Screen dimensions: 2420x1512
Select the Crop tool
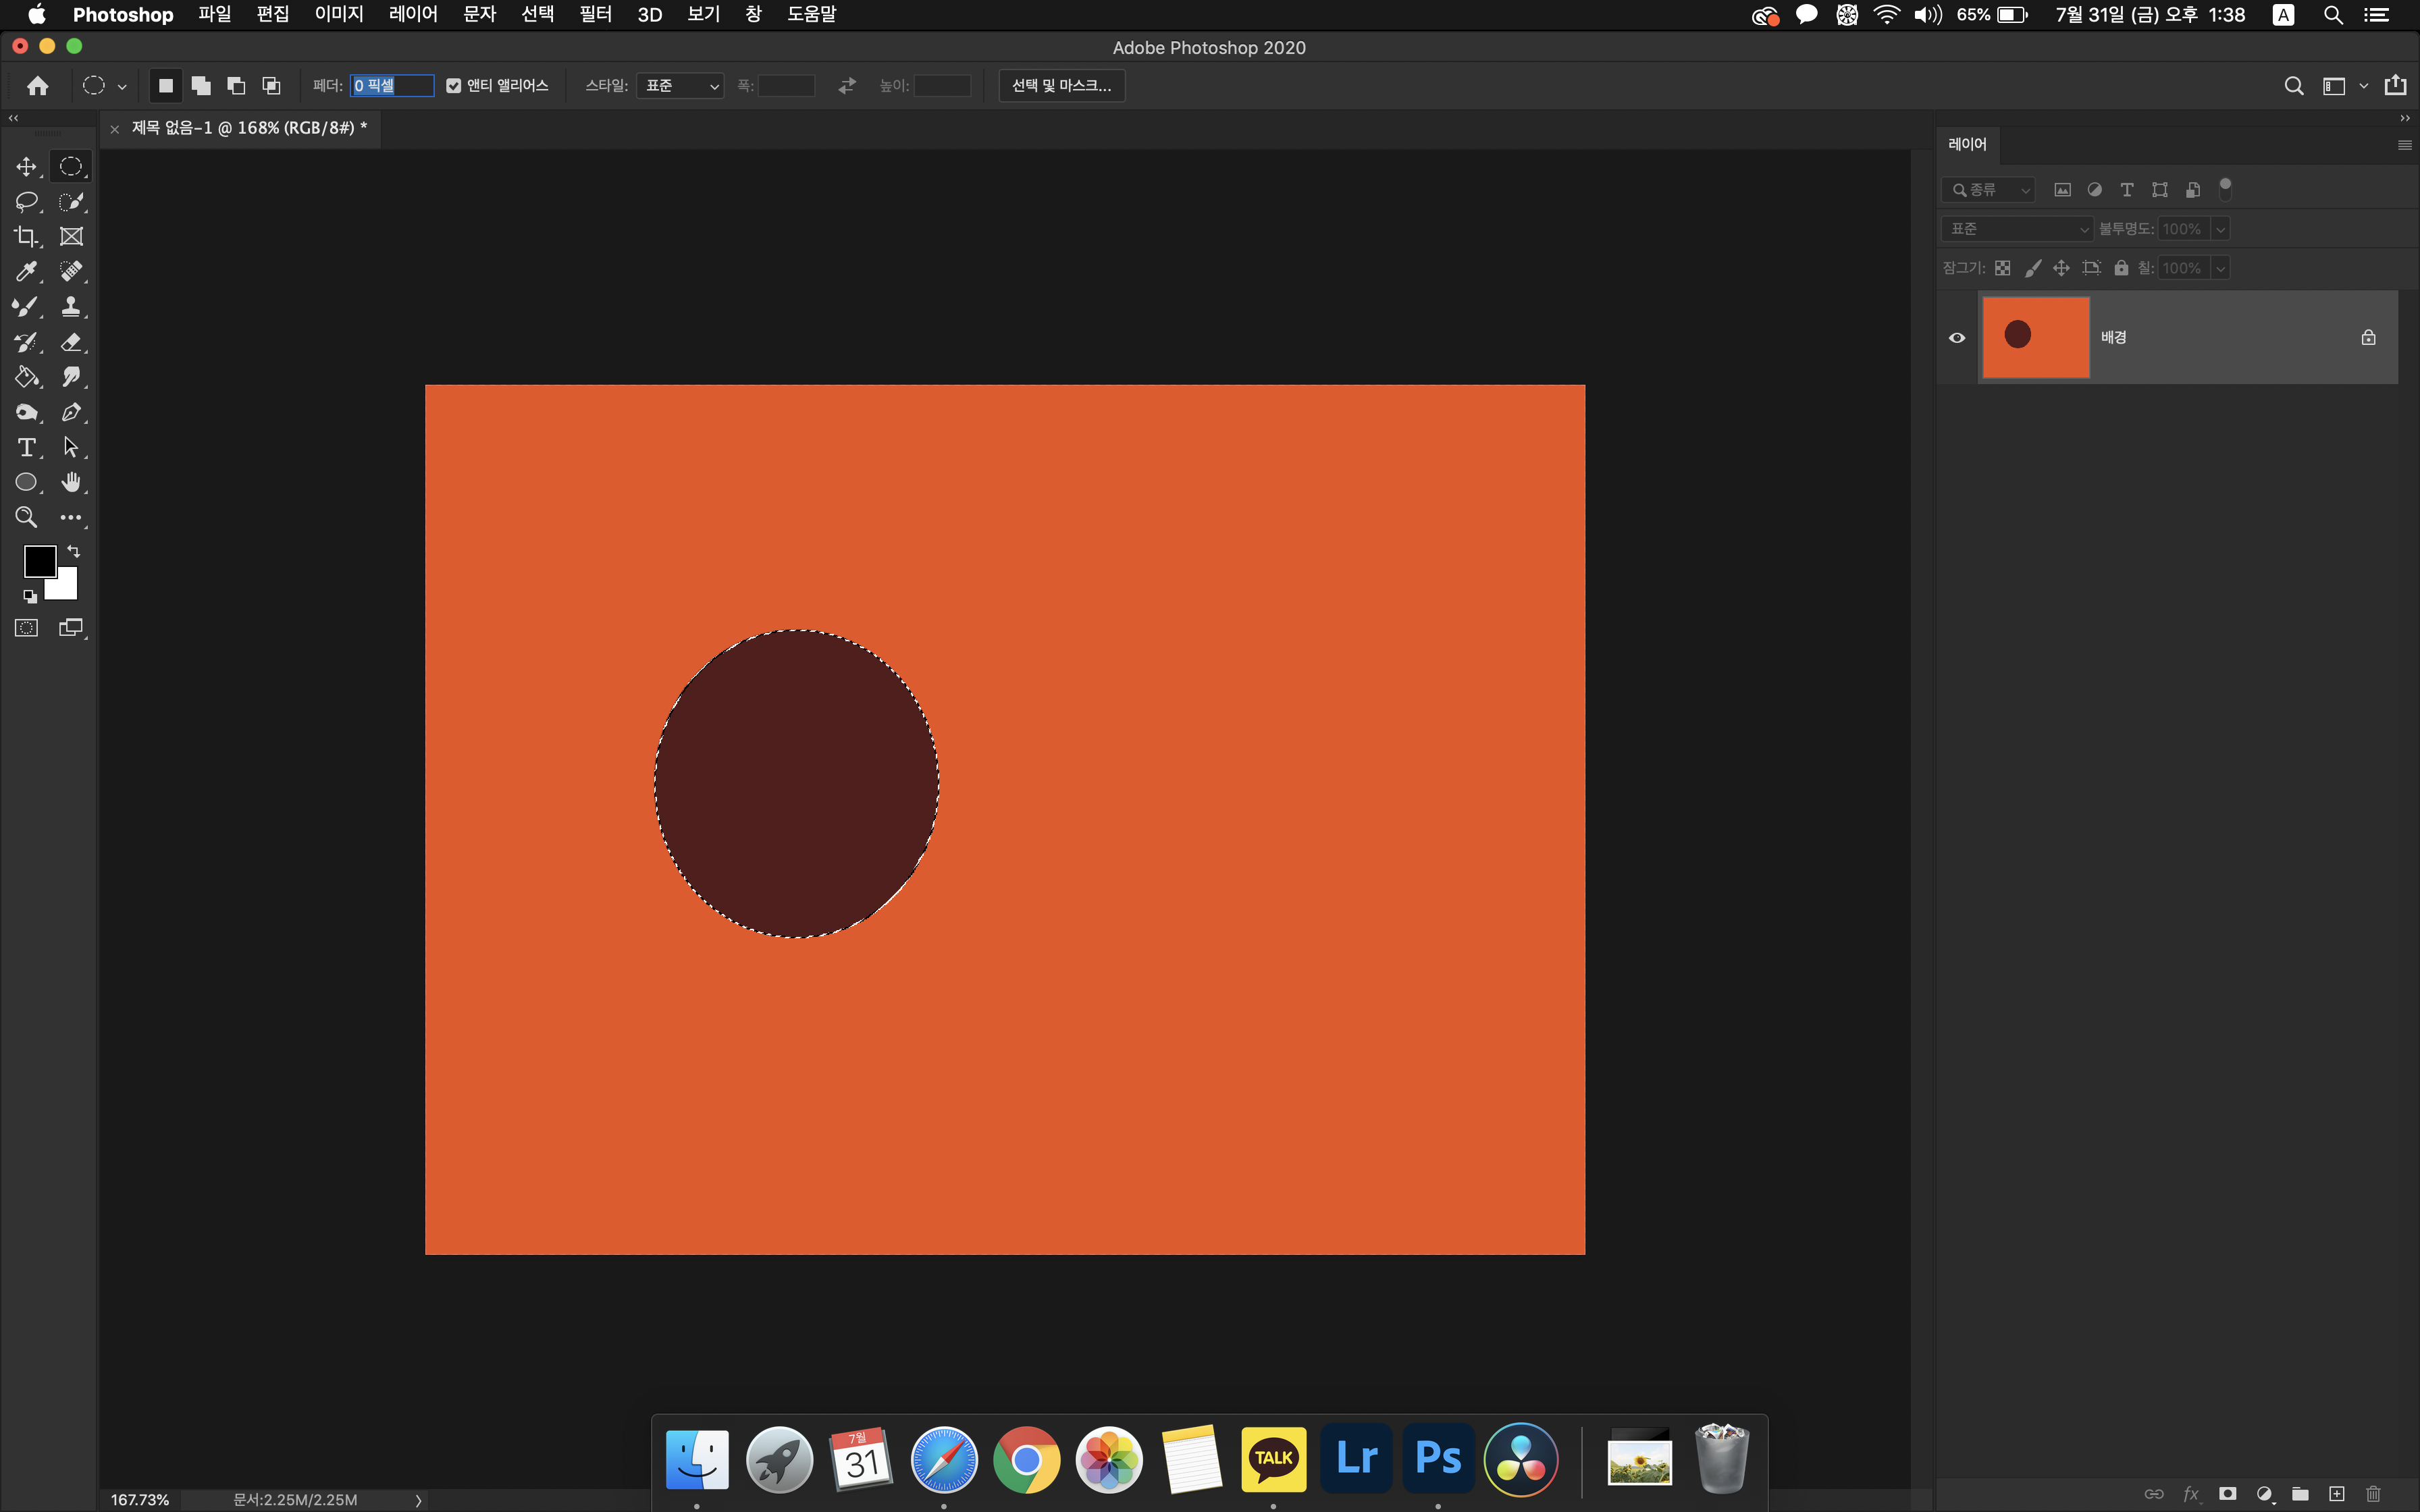click(26, 237)
